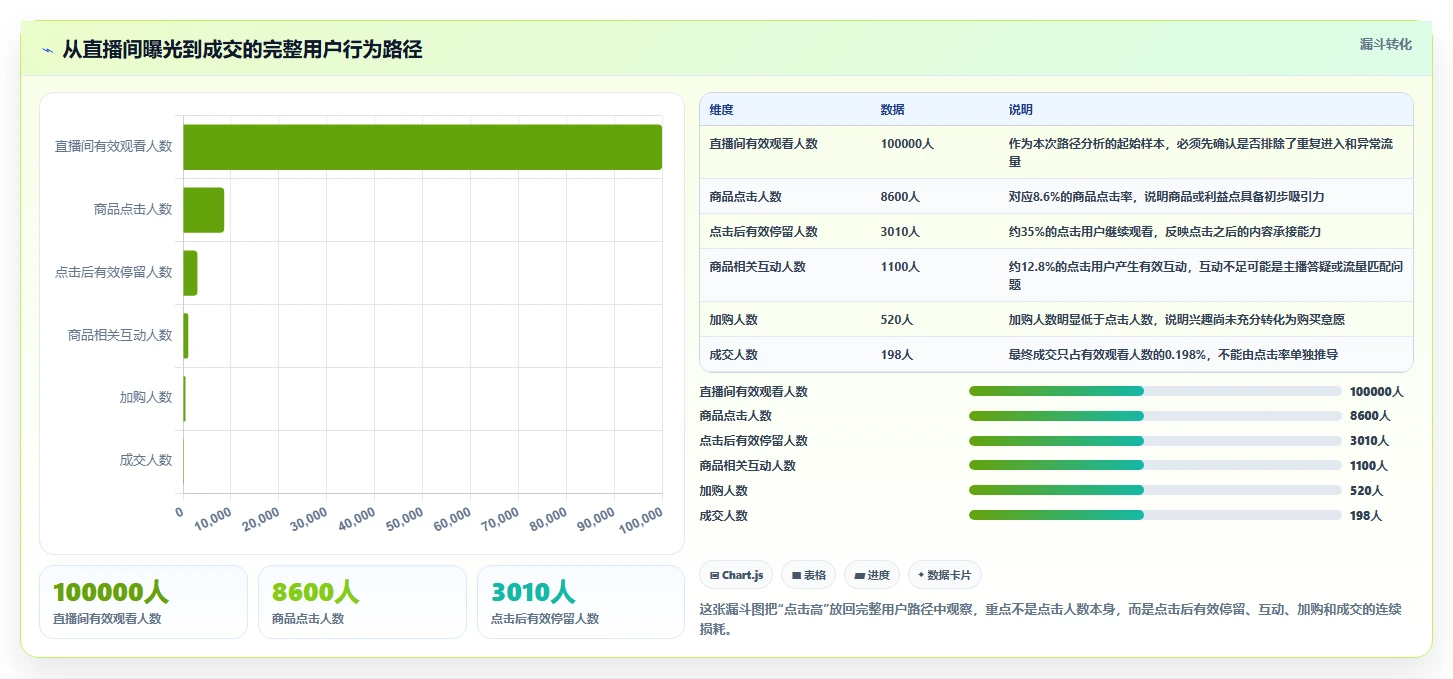This screenshot has height=679, width=1453.
Task: Click the 加购人数 chart axis label
Action: 146,397
